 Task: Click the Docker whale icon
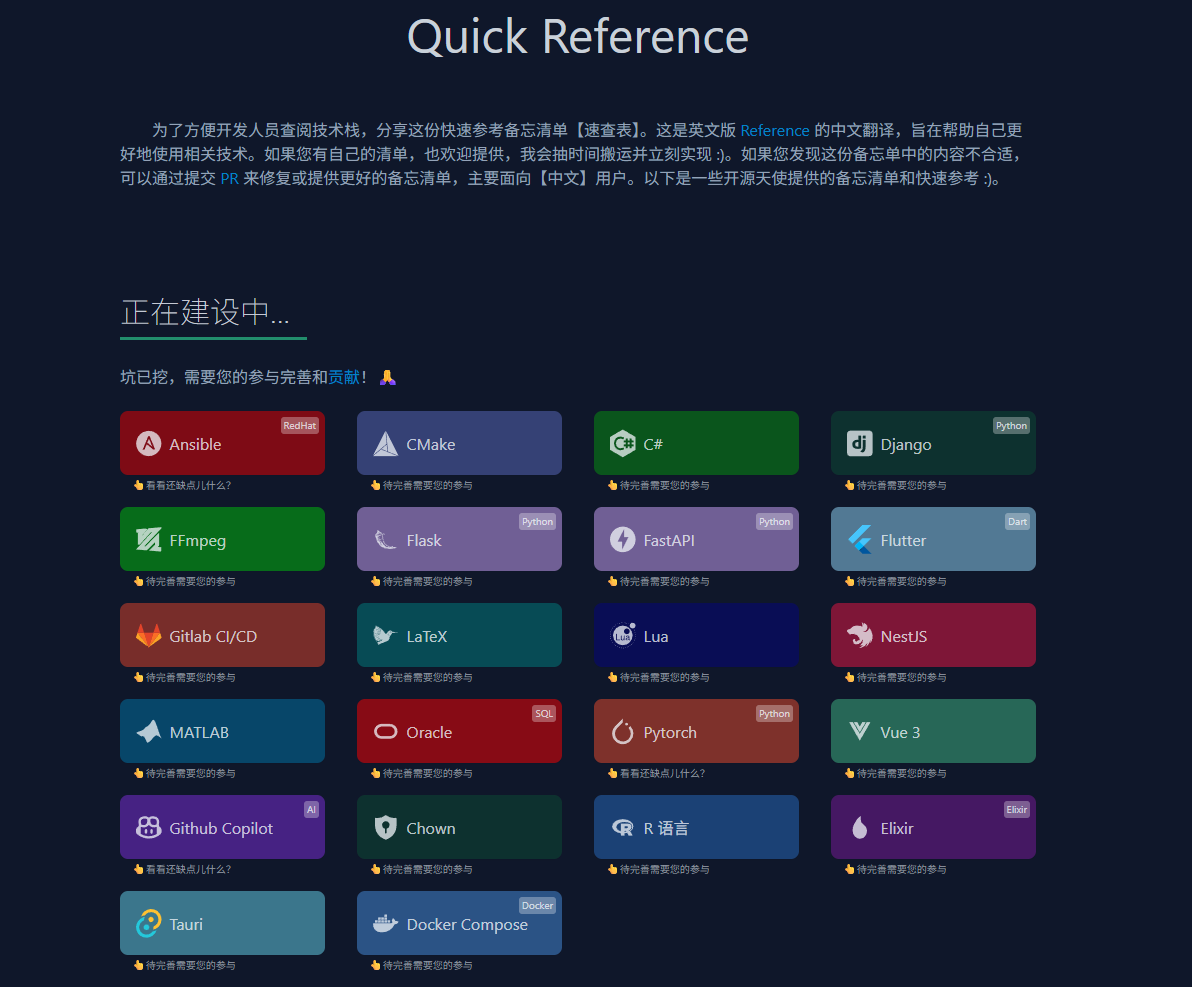[x=385, y=923]
